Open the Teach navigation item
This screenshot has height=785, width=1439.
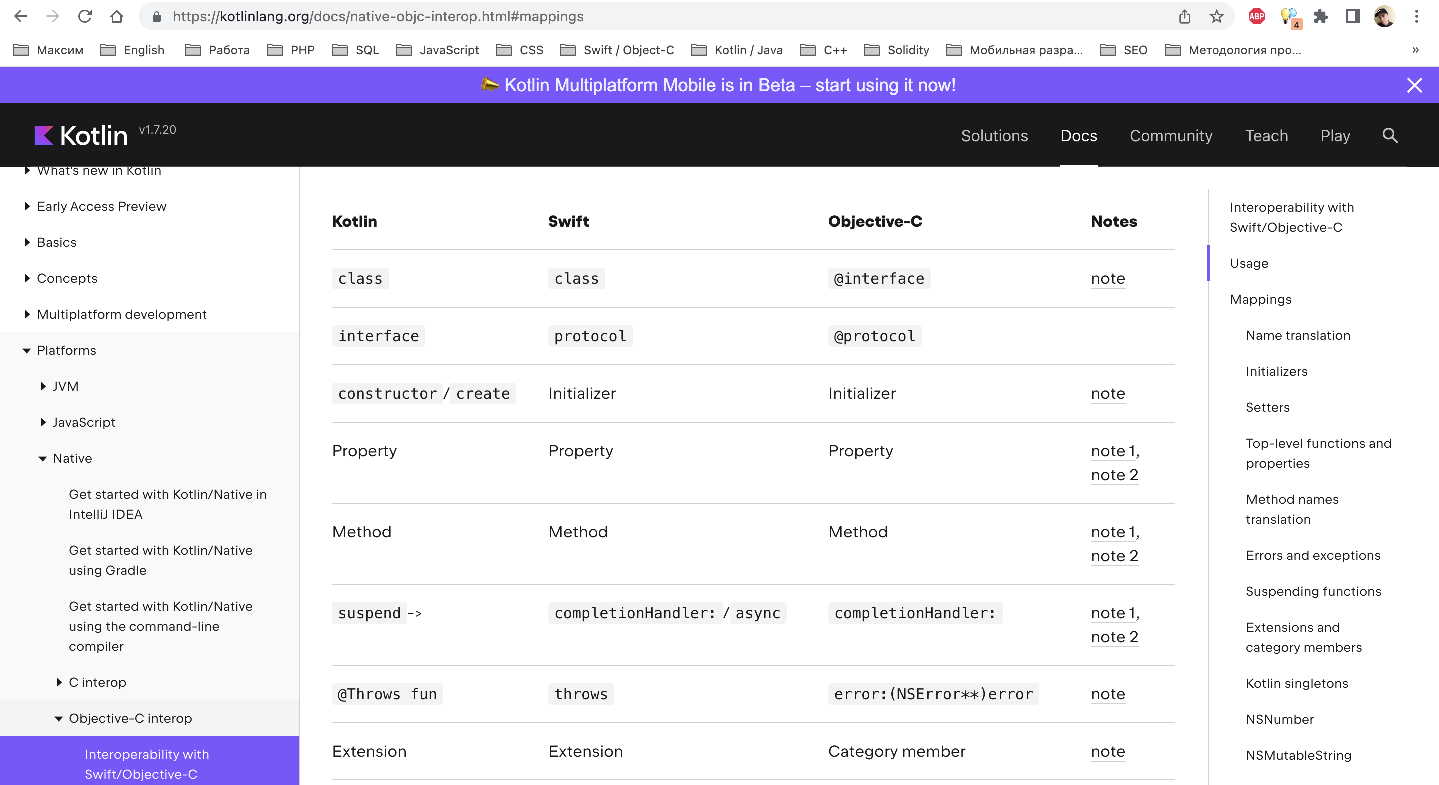click(1266, 136)
